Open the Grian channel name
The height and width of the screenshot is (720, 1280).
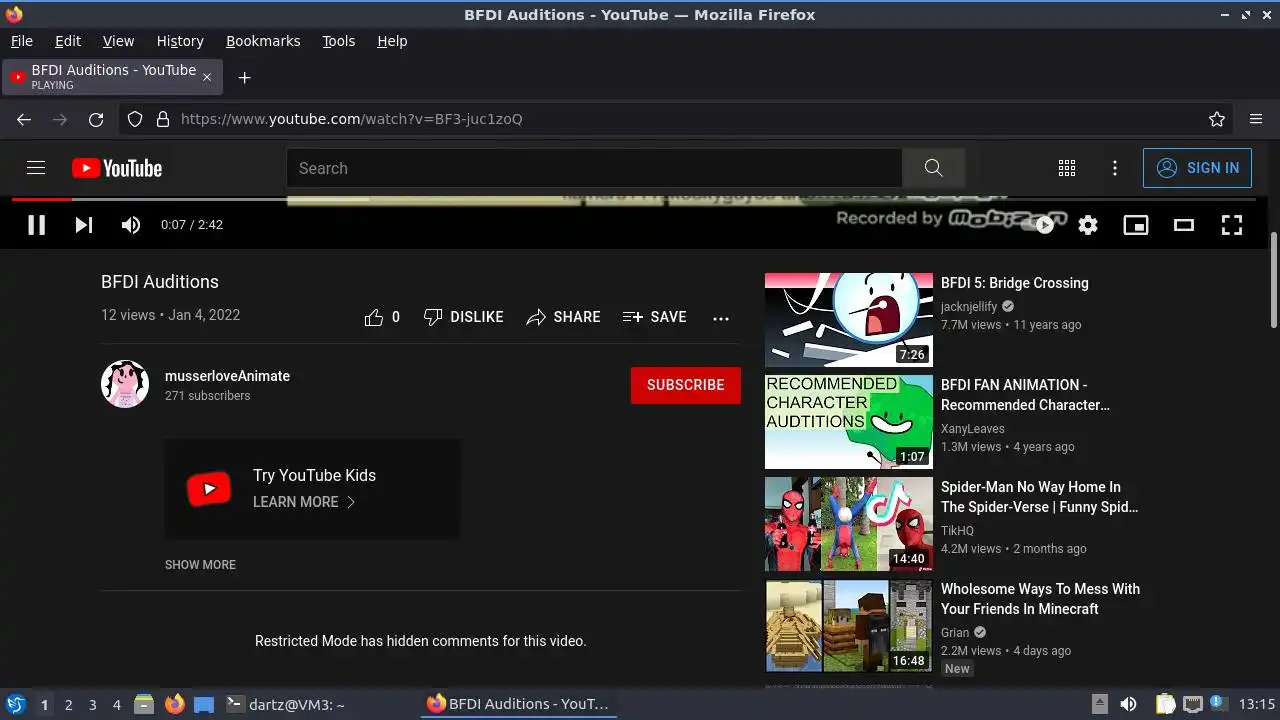click(x=955, y=633)
